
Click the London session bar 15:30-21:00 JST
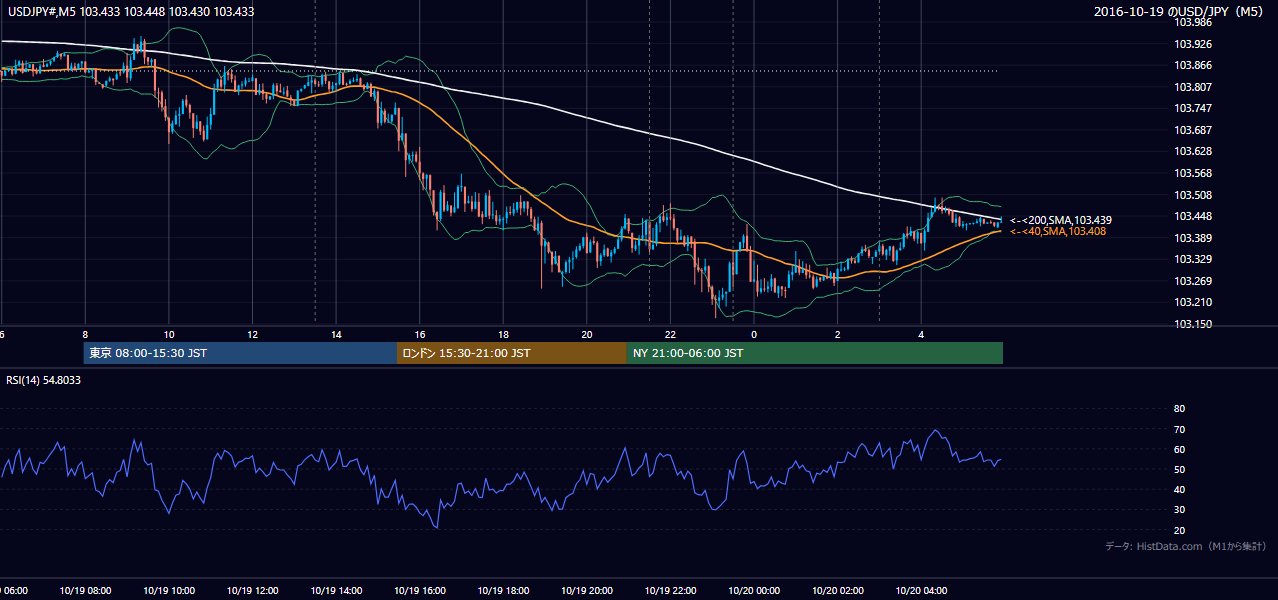(512, 353)
